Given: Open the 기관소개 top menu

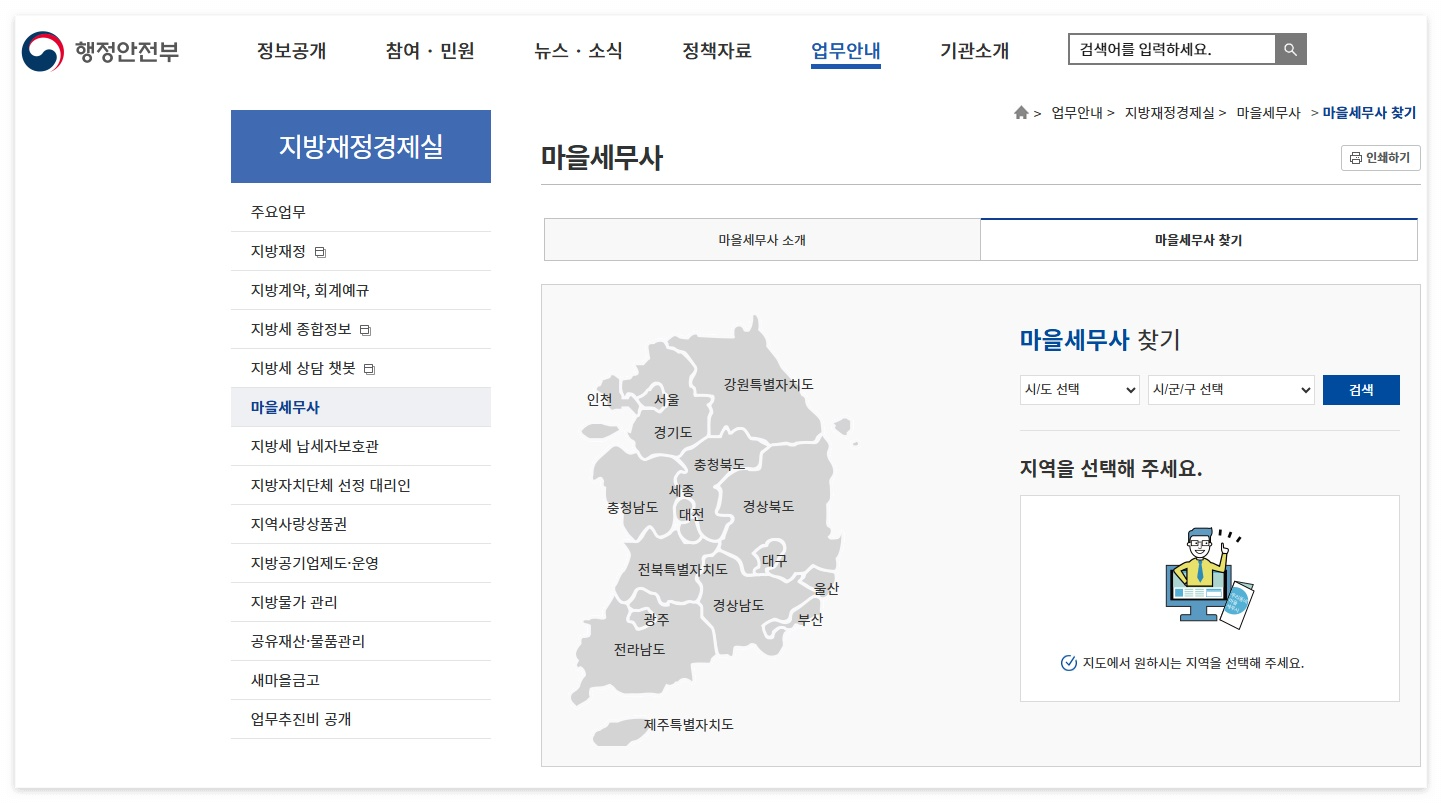Looking at the screenshot, I should (x=975, y=50).
